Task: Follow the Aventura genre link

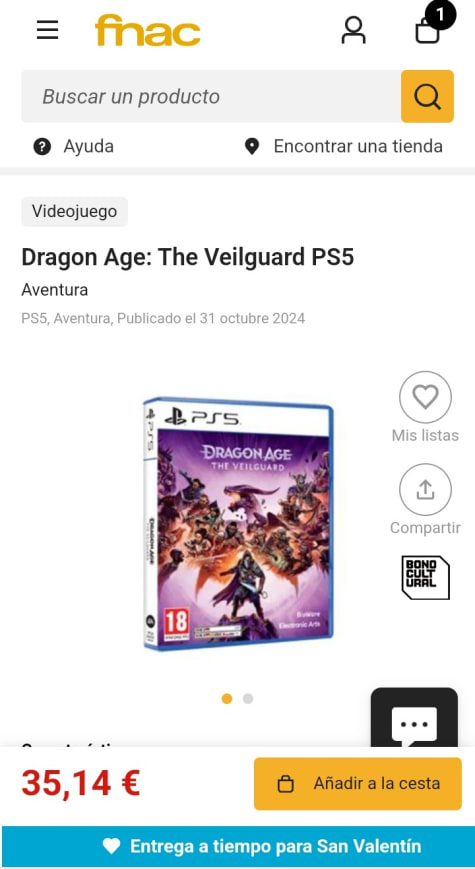Action: click(x=54, y=290)
